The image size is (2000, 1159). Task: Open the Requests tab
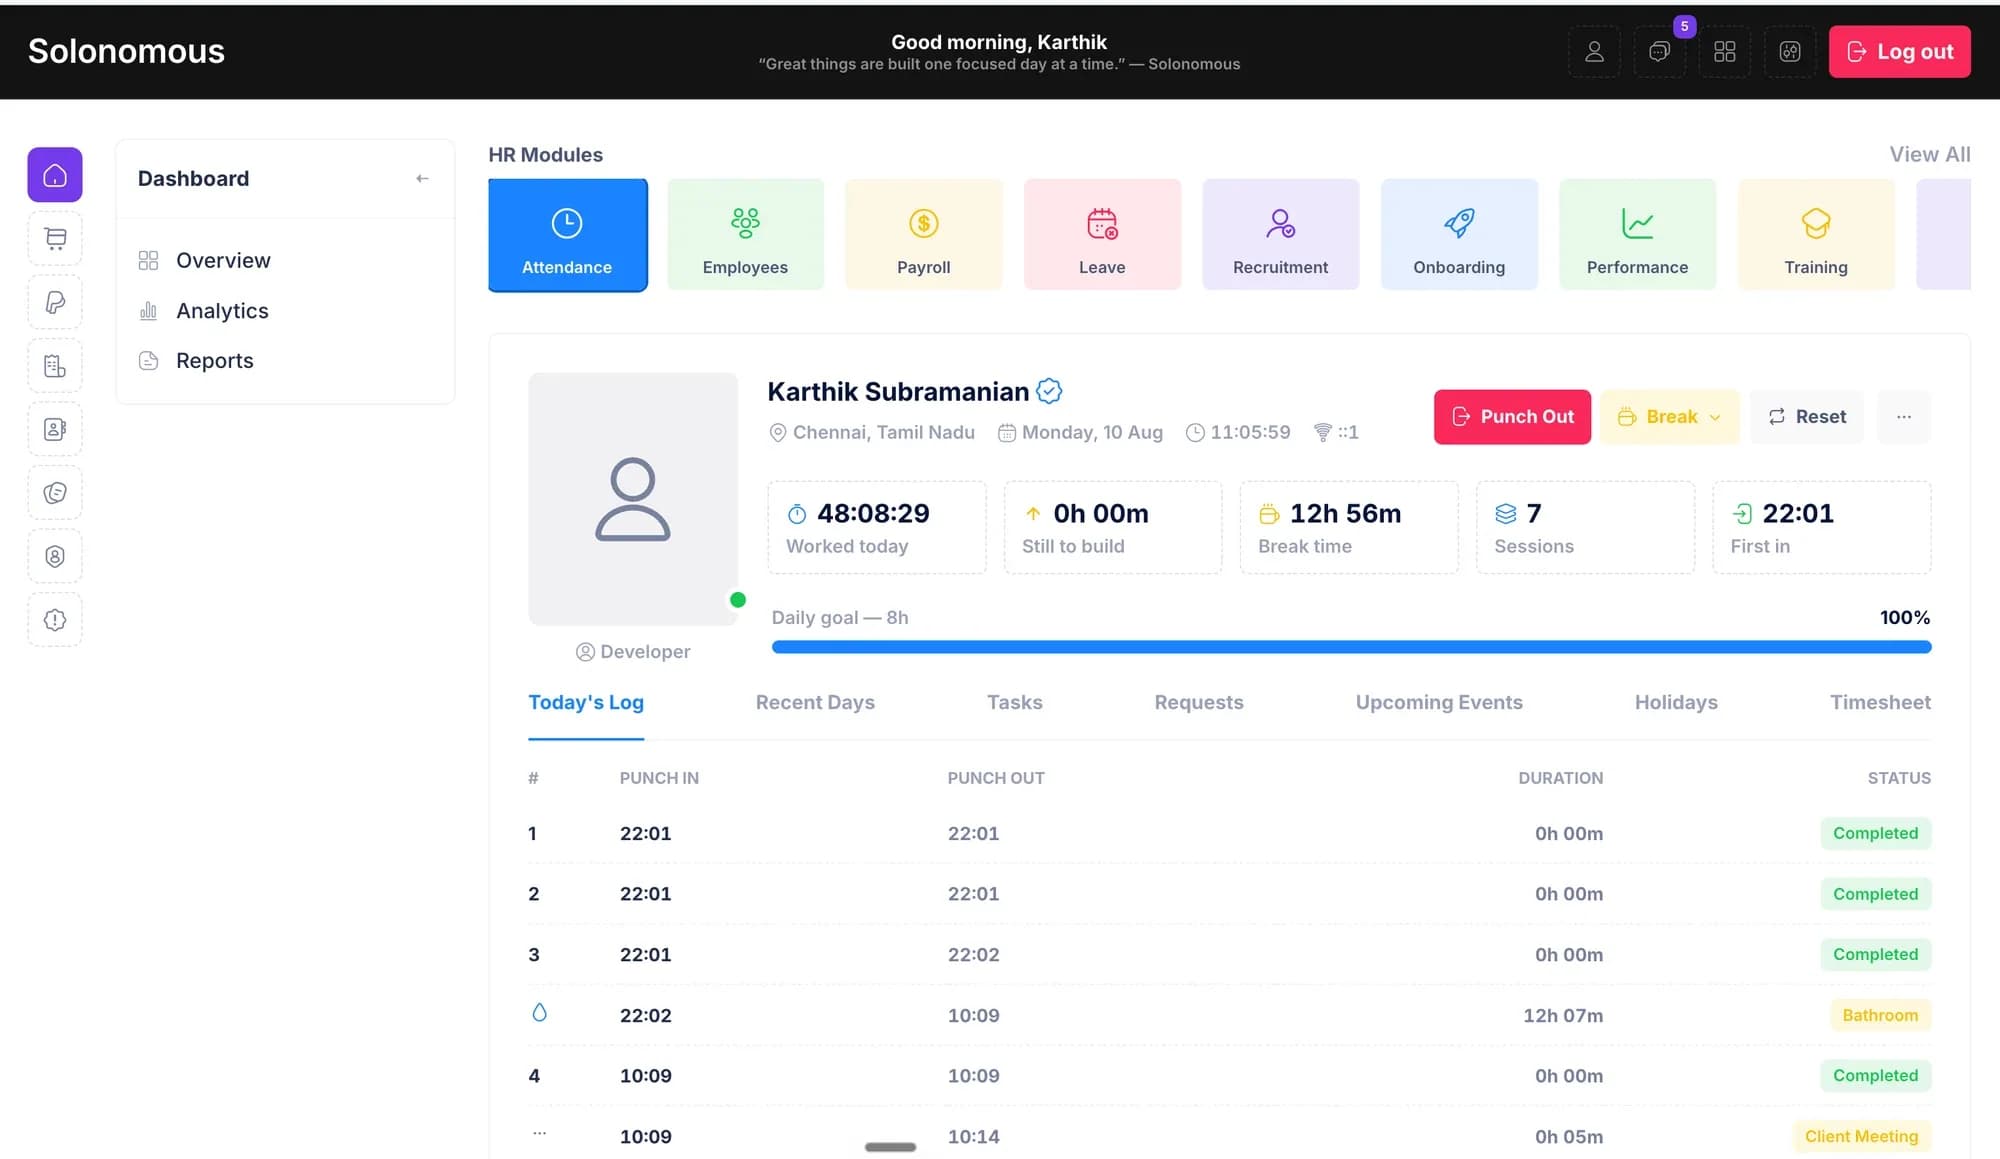(x=1199, y=702)
